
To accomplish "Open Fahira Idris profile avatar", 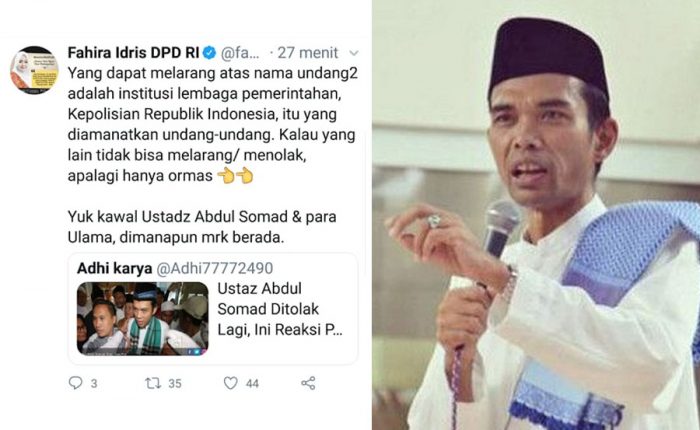I will pos(34,70).
